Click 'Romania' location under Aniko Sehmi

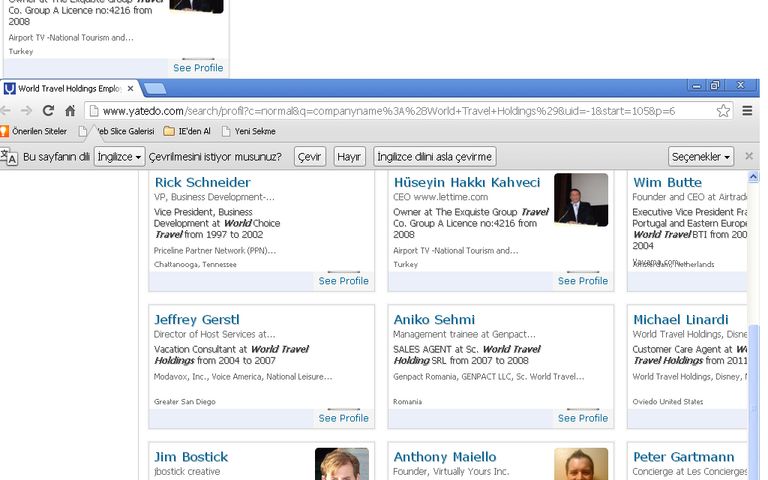tap(407, 402)
